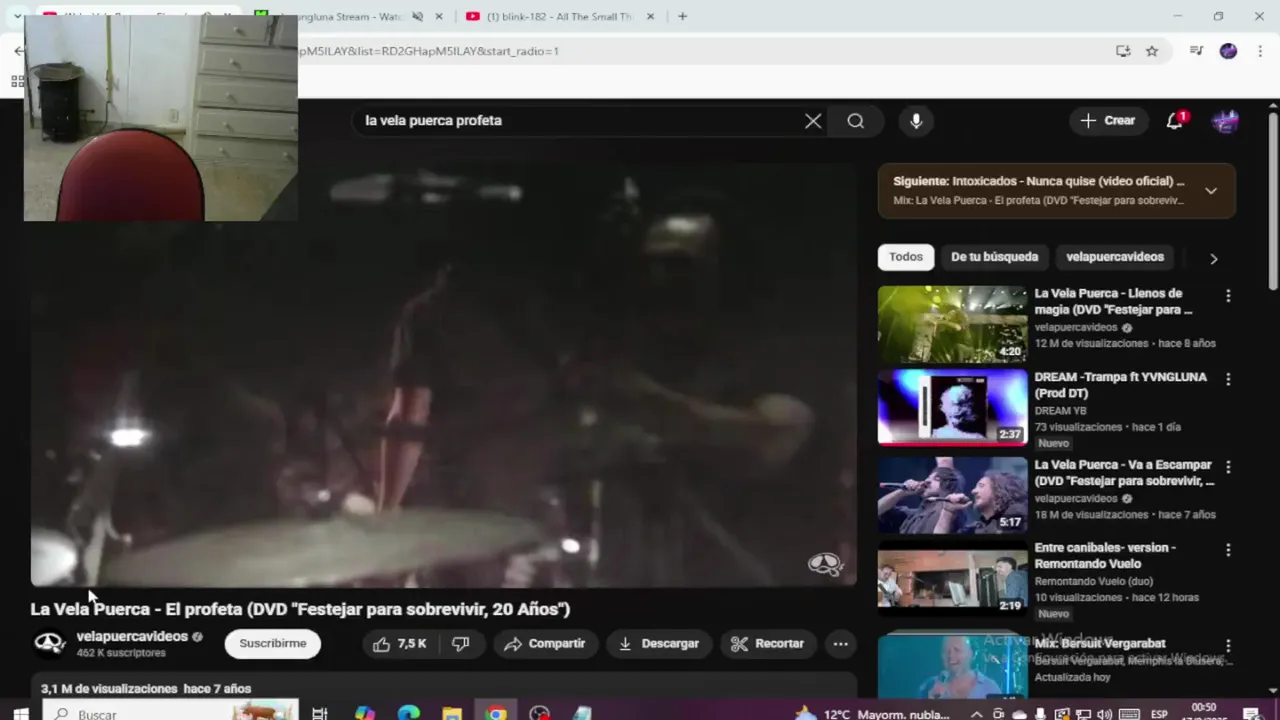The width and height of the screenshot is (1280, 720).
Task: Open Llenos de magia video thumbnail
Action: pyautogui.click(x=952, y=324)
